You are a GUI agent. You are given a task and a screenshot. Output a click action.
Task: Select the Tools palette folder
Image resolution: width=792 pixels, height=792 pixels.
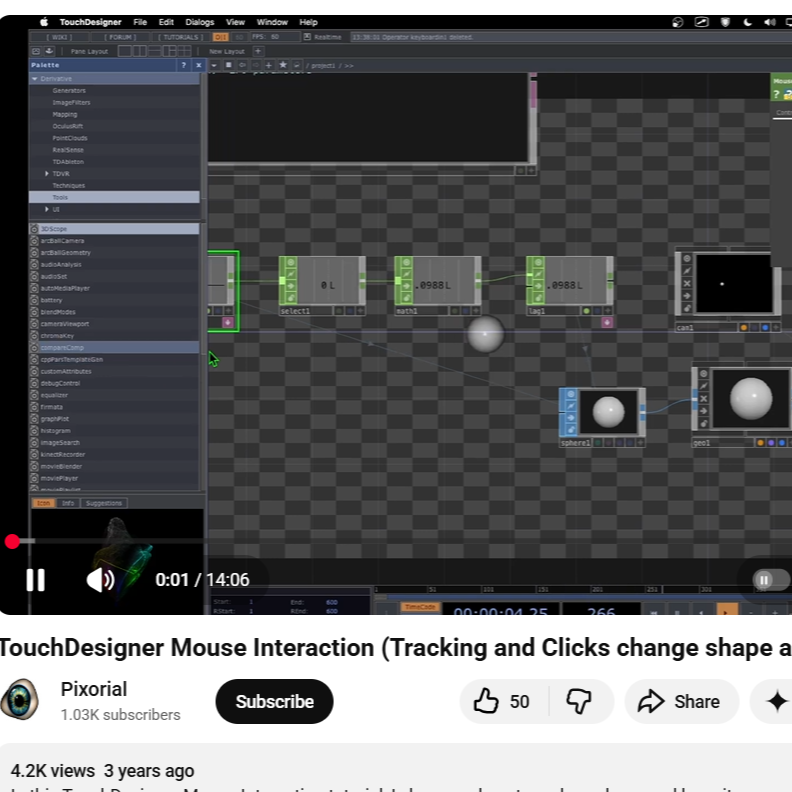114,197
